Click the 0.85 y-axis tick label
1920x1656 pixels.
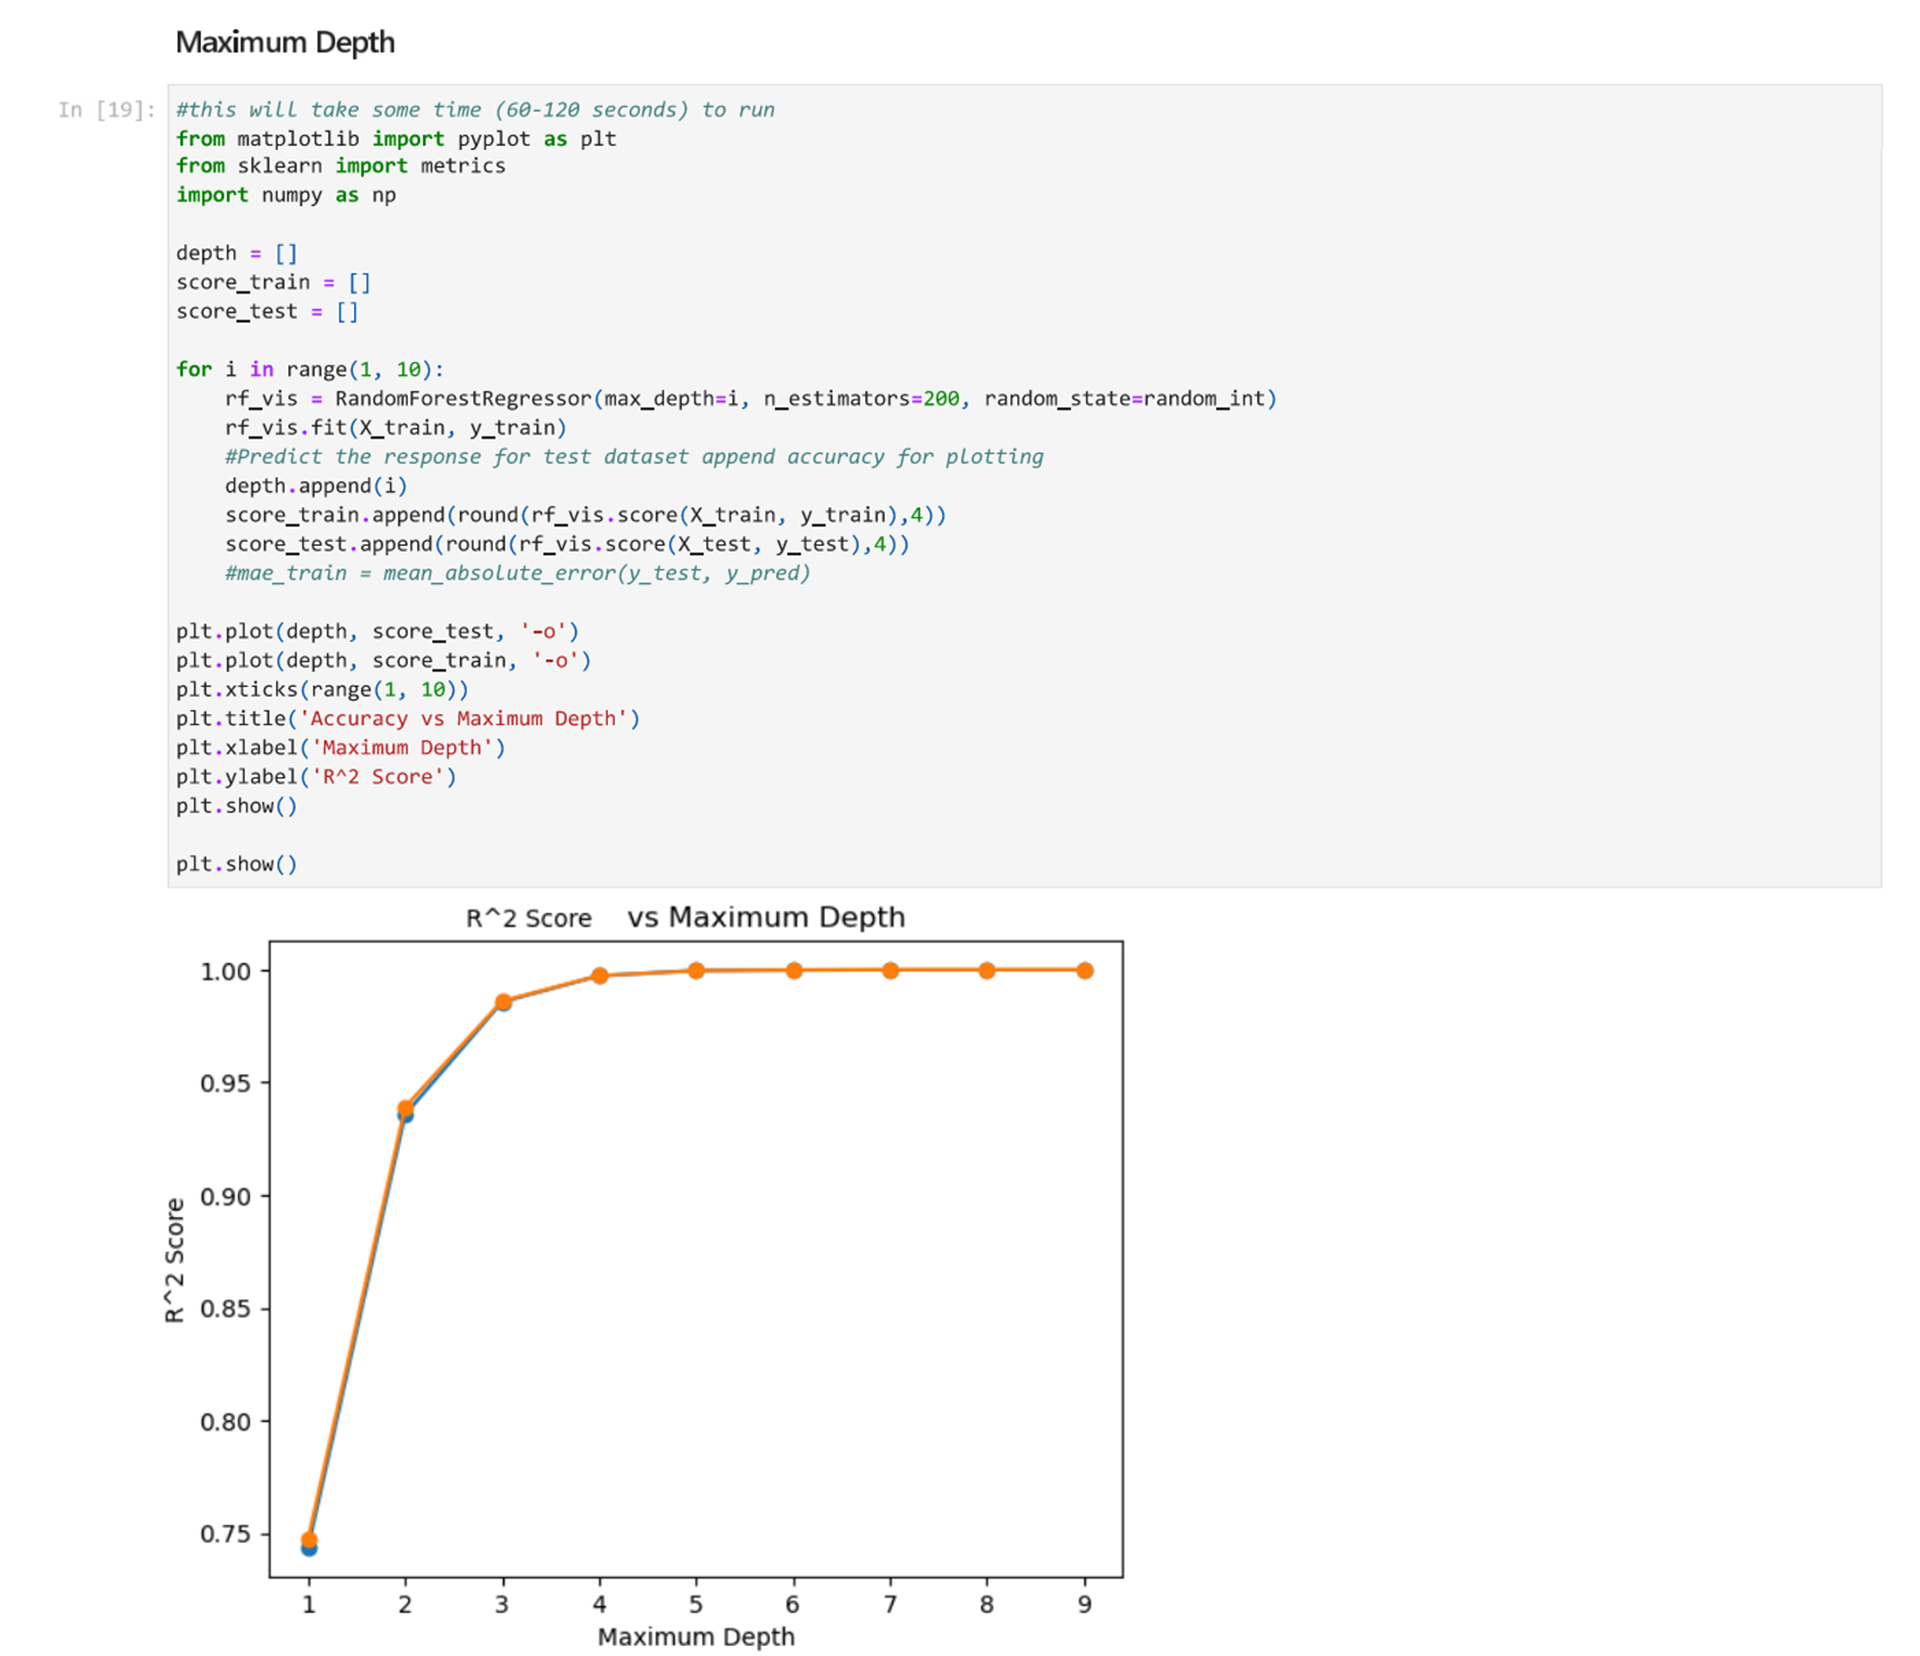pos(225,1308)
